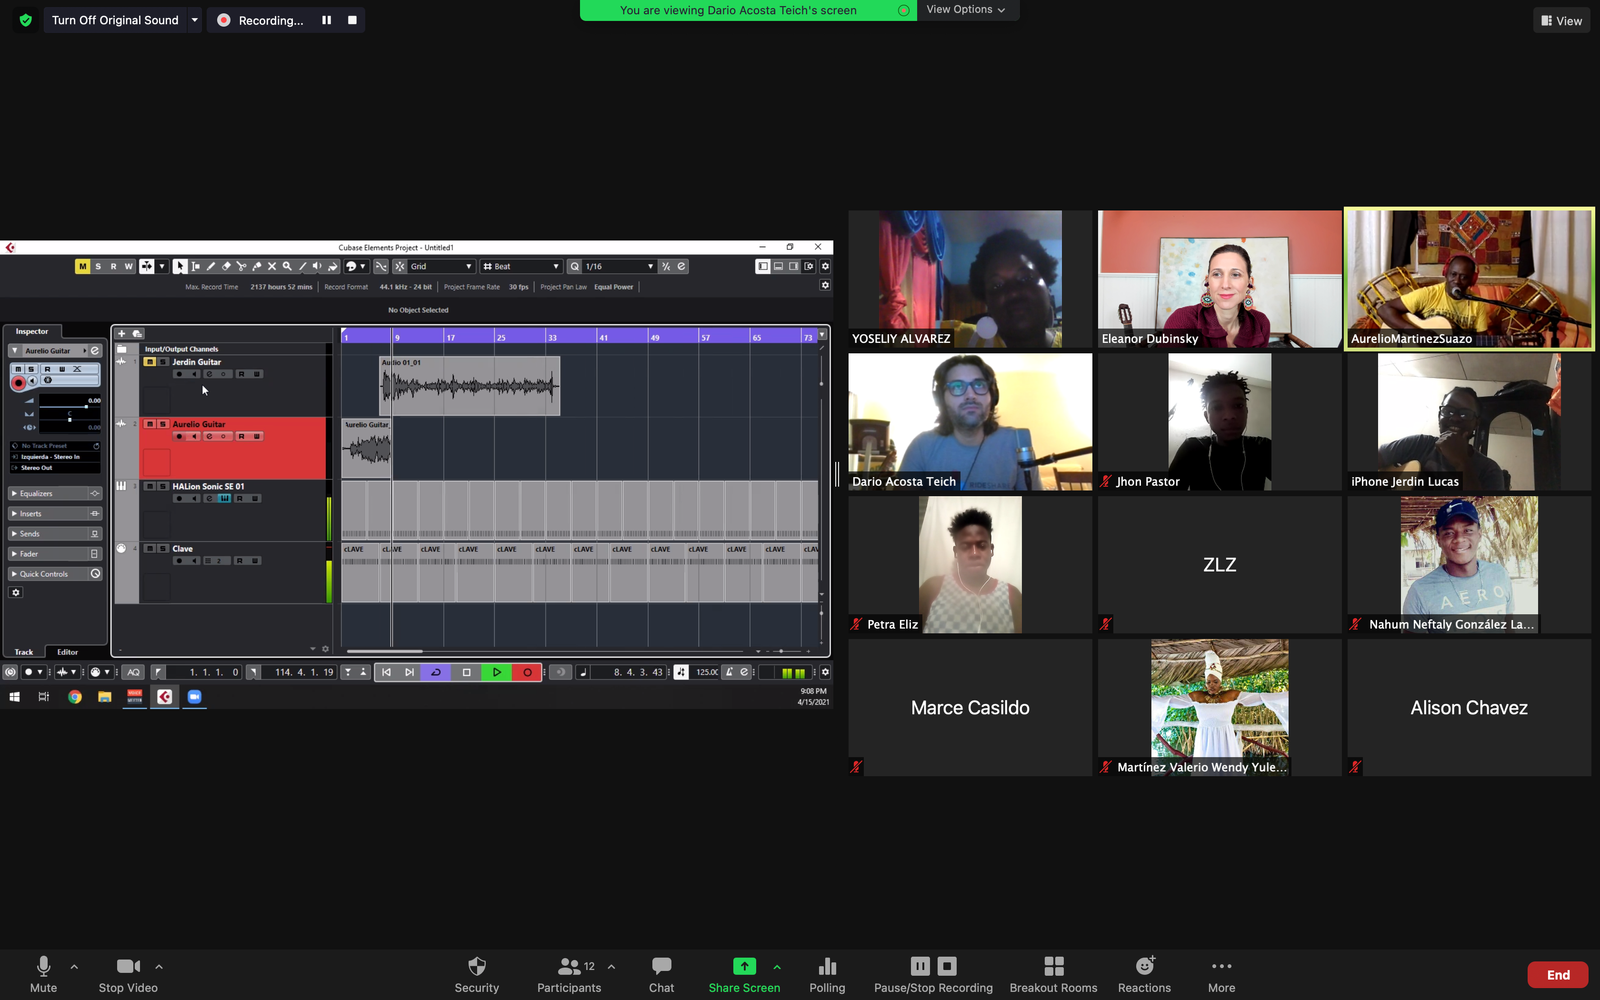Activate the Cycle loop button in transport

coord(436,673)
